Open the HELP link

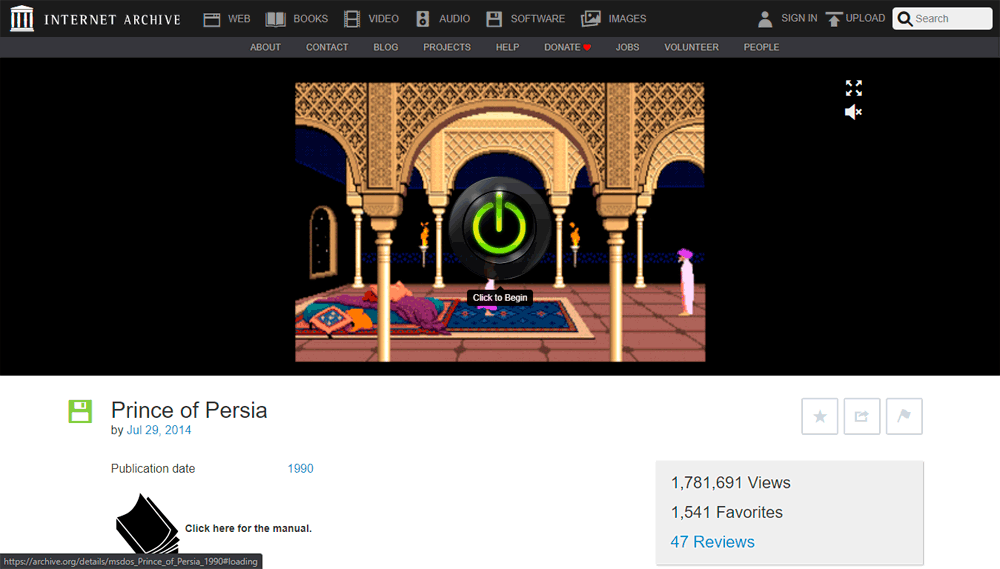508,47
